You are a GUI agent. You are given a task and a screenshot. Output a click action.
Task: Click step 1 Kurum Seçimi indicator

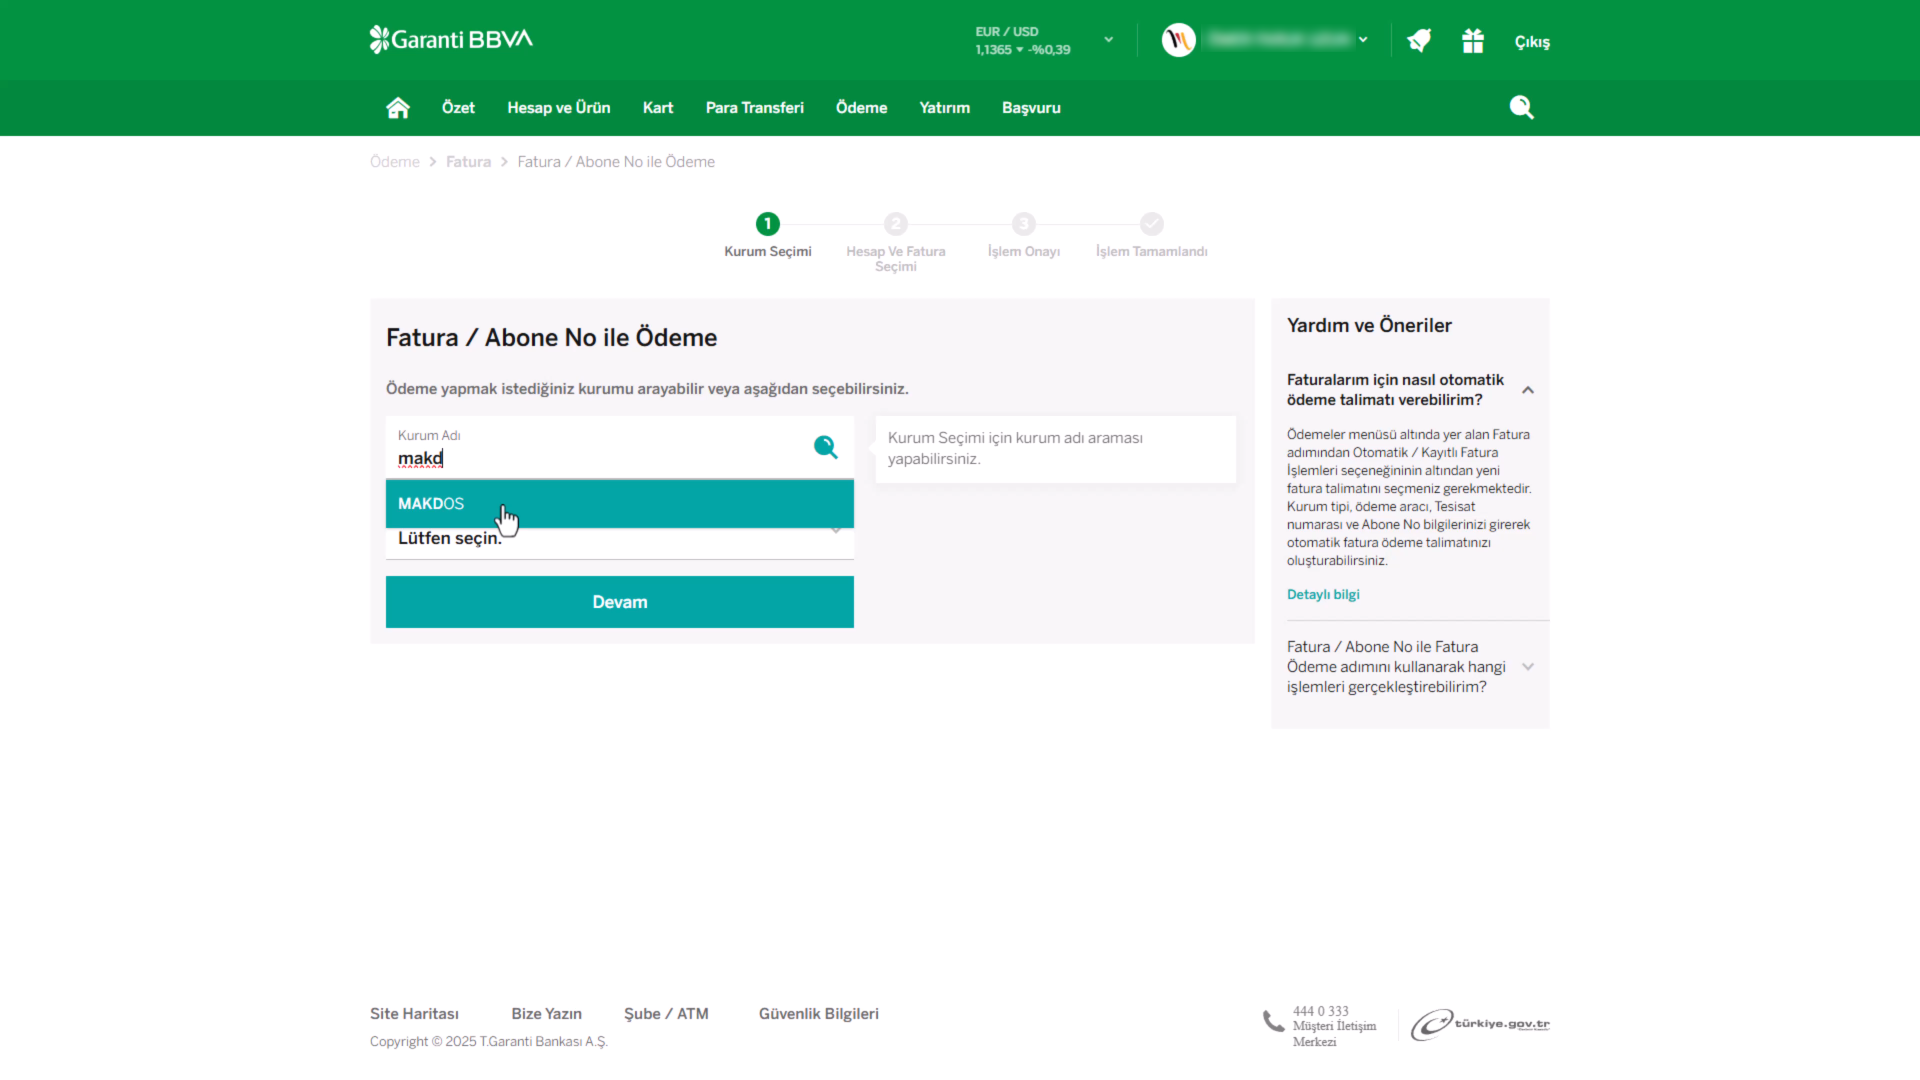tap(768, 224)
